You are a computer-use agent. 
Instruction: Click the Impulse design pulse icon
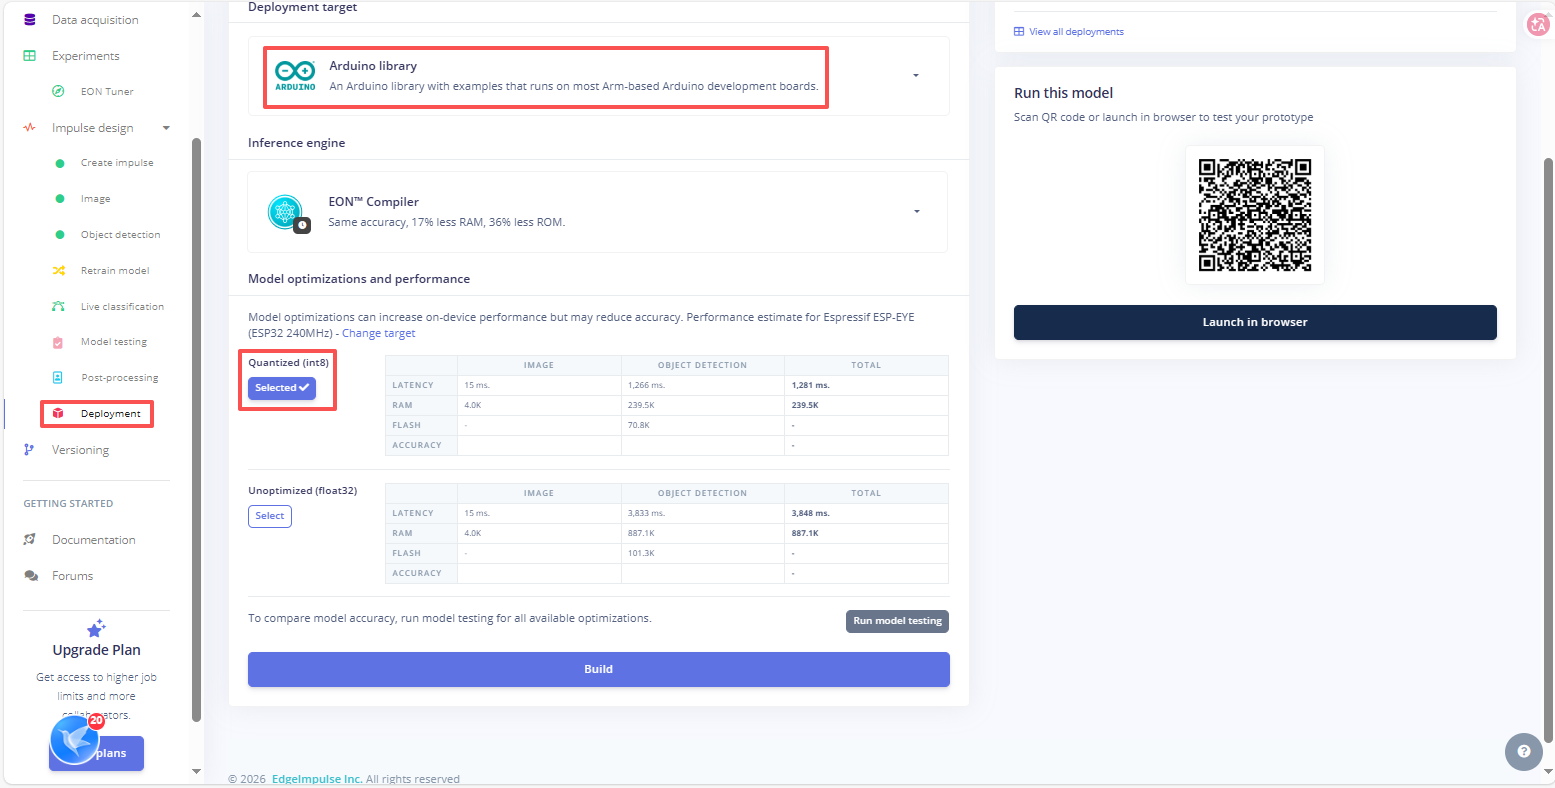coord(30,128)
